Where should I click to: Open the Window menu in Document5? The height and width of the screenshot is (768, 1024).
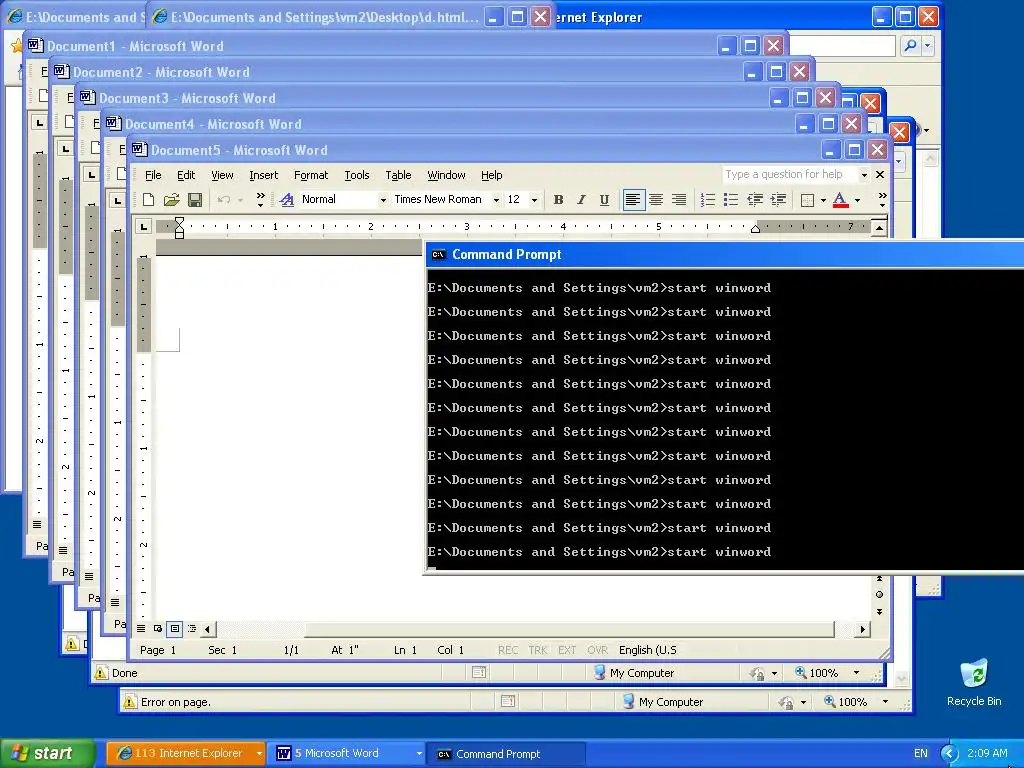coord(446,175)
